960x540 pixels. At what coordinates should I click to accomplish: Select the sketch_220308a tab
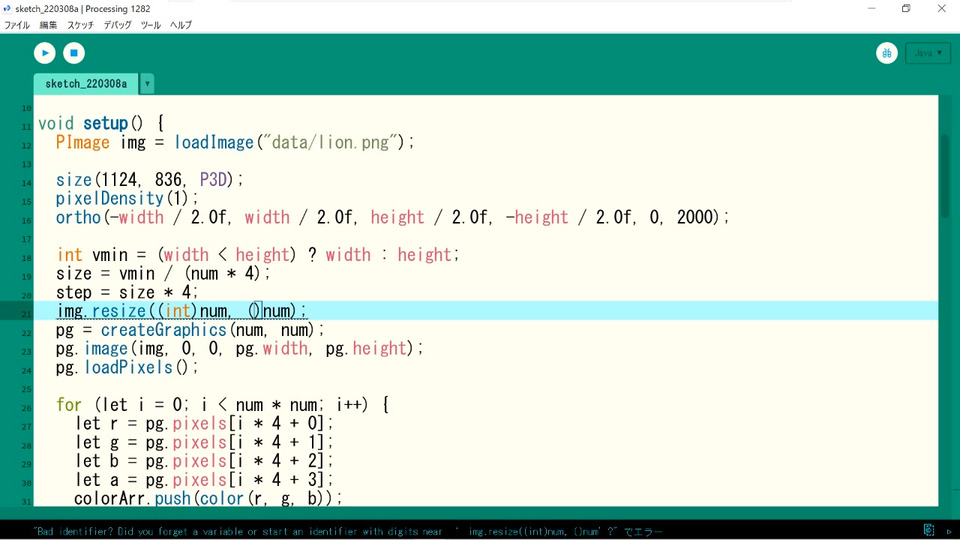tap(86, 83)
